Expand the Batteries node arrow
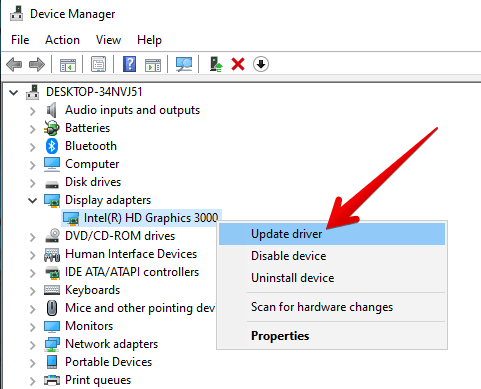The image size is (481, 389). pos(32,129)
